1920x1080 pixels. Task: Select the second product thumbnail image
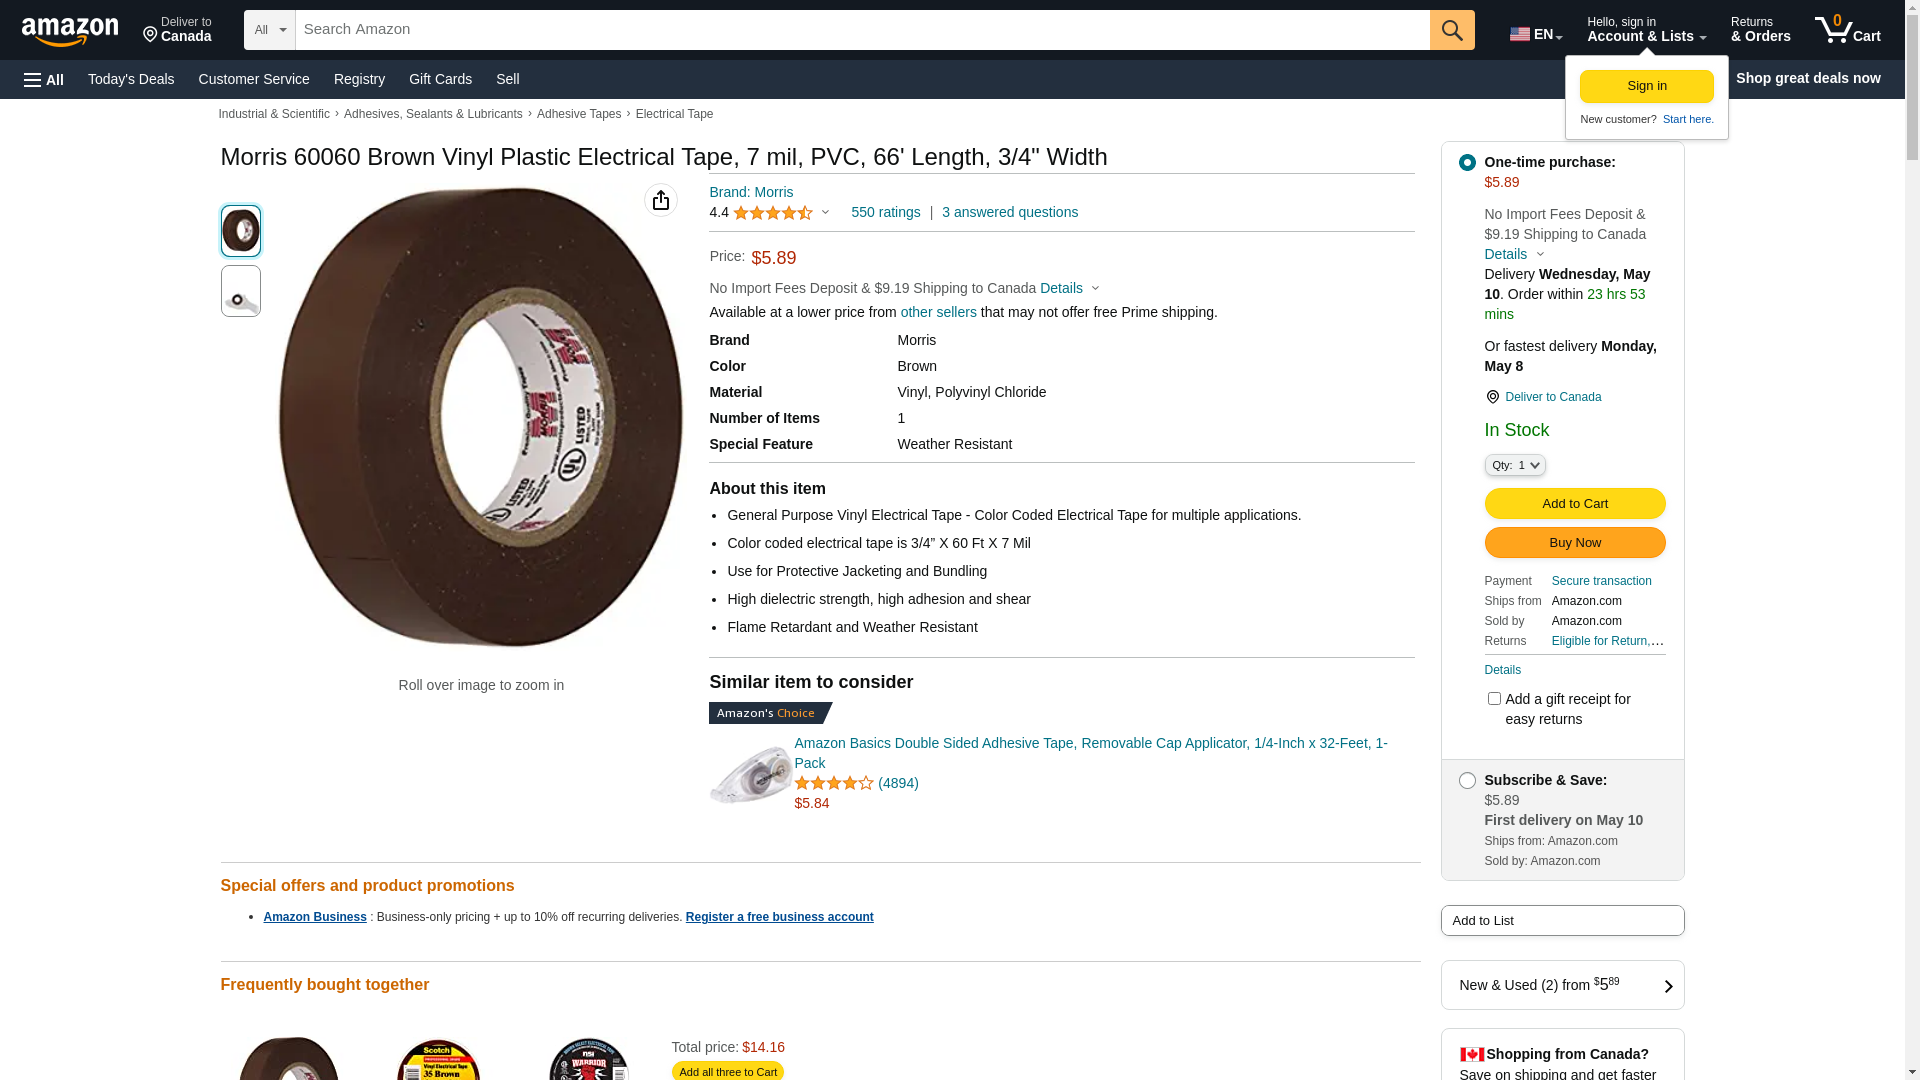[241, 291]
